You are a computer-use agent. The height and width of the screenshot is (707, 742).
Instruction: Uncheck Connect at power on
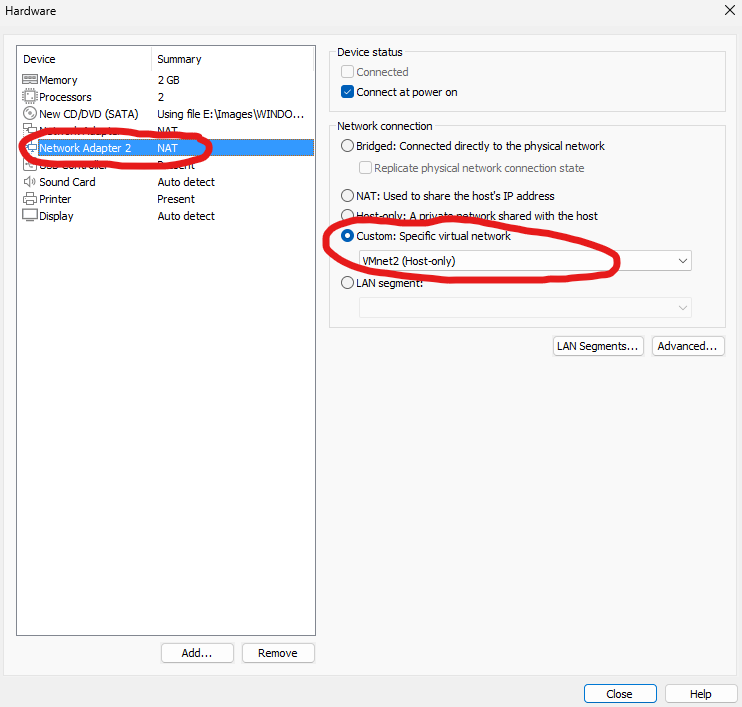click(x=348, y=92)
